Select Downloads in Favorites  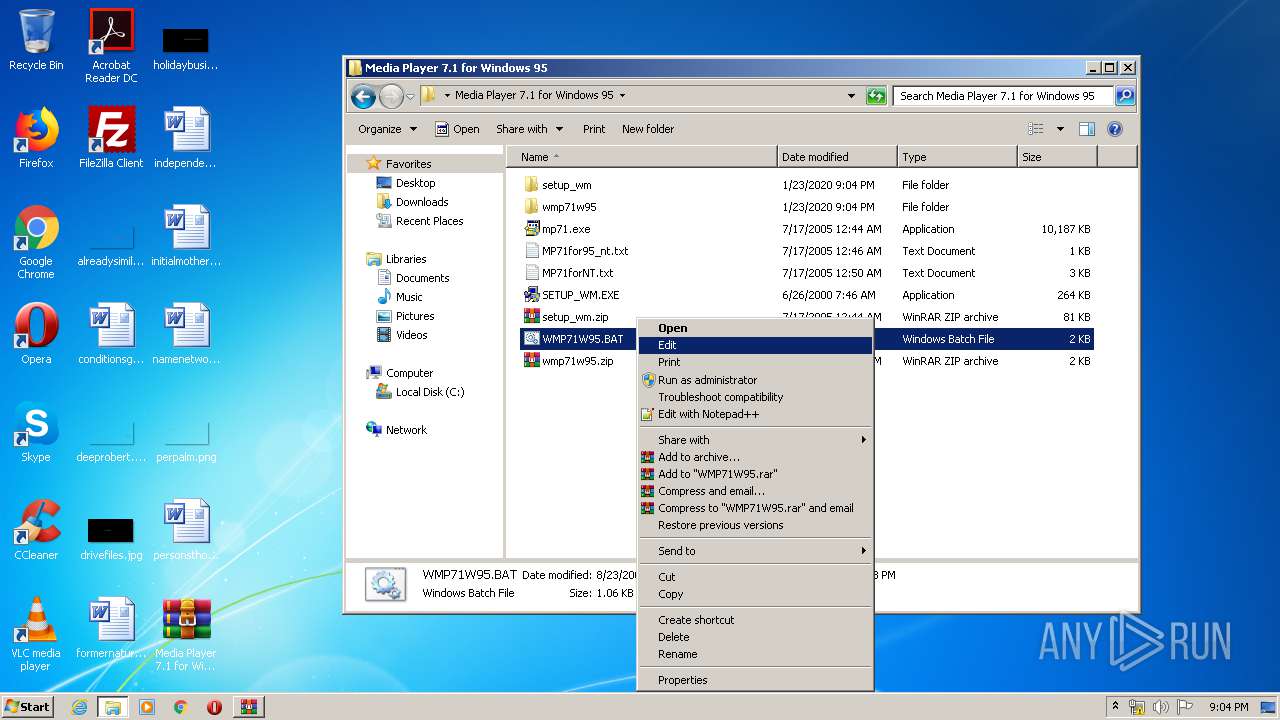pyautogui.click(x=422, y=202)
